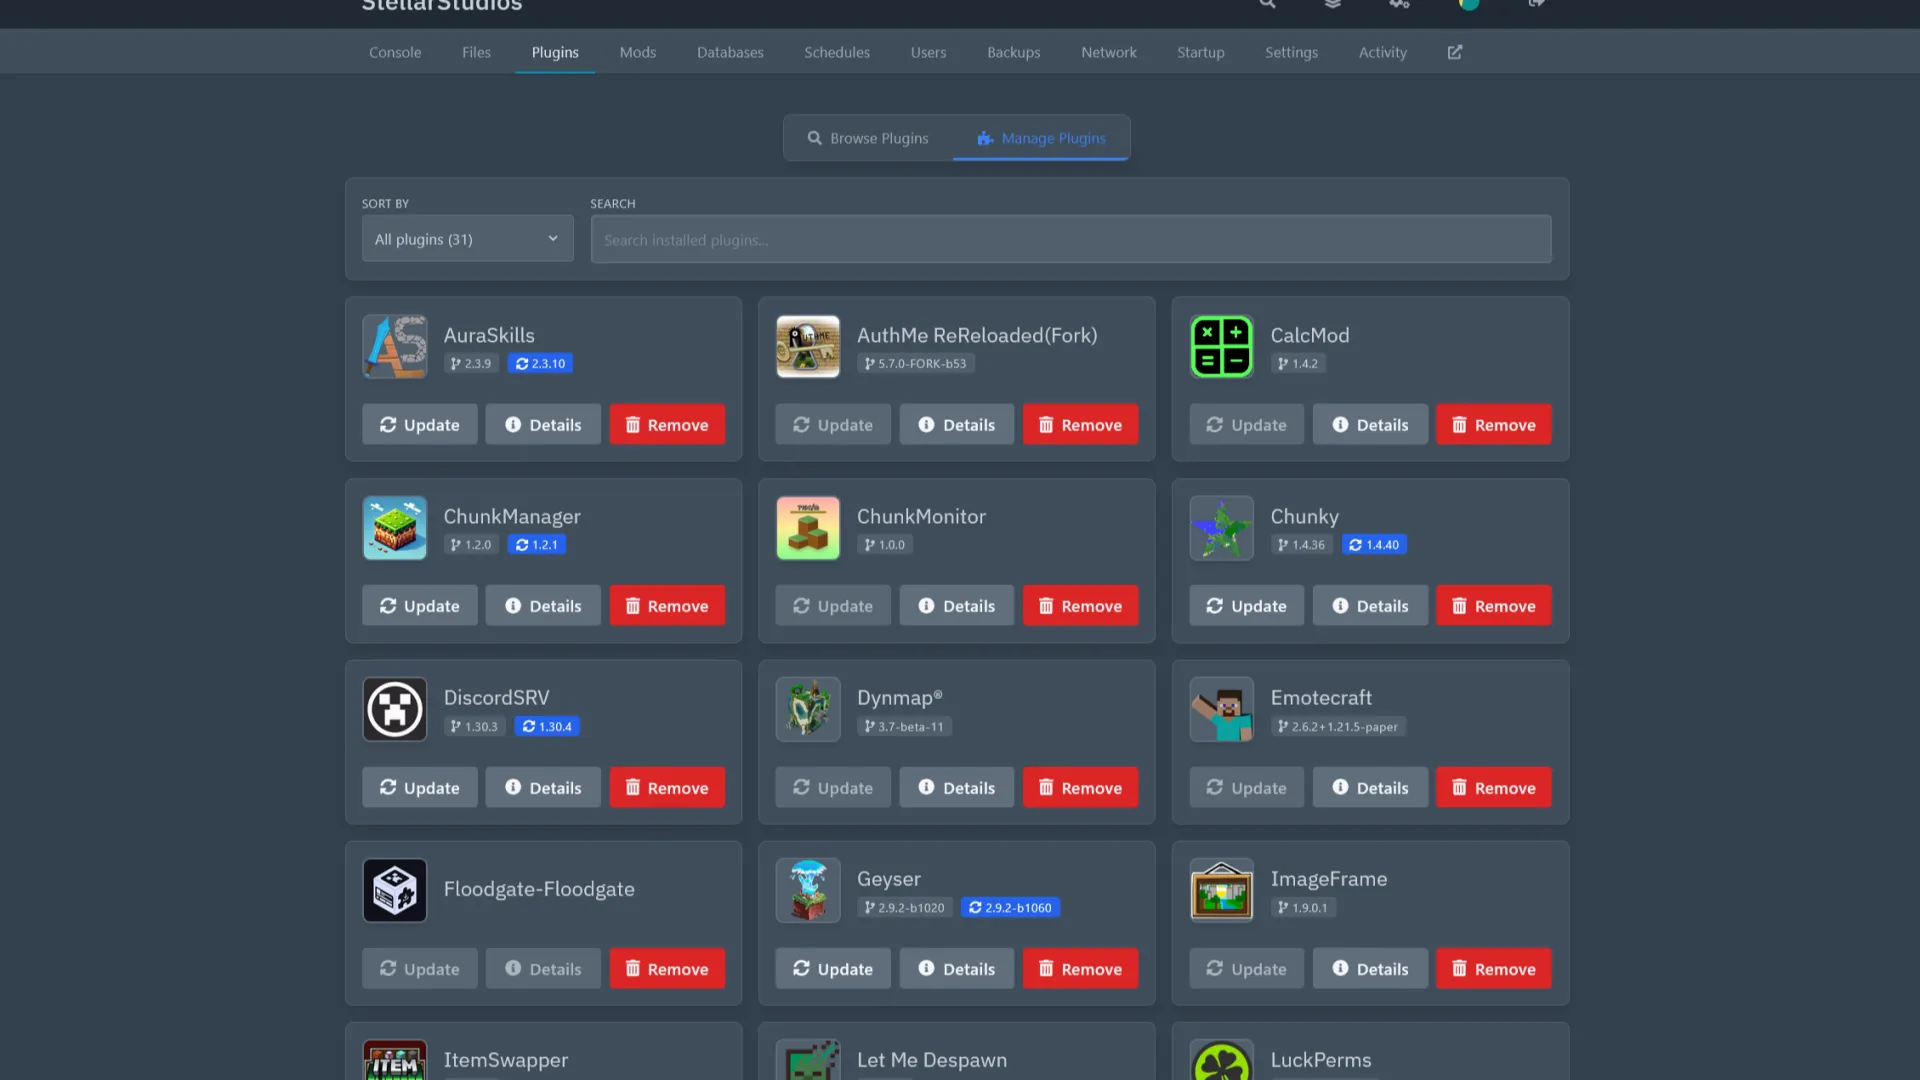This screenshot has height=1080, width=1920.
Task: Go to the Backups tab
Action: pyautogui.click(x=1013, y=52)
